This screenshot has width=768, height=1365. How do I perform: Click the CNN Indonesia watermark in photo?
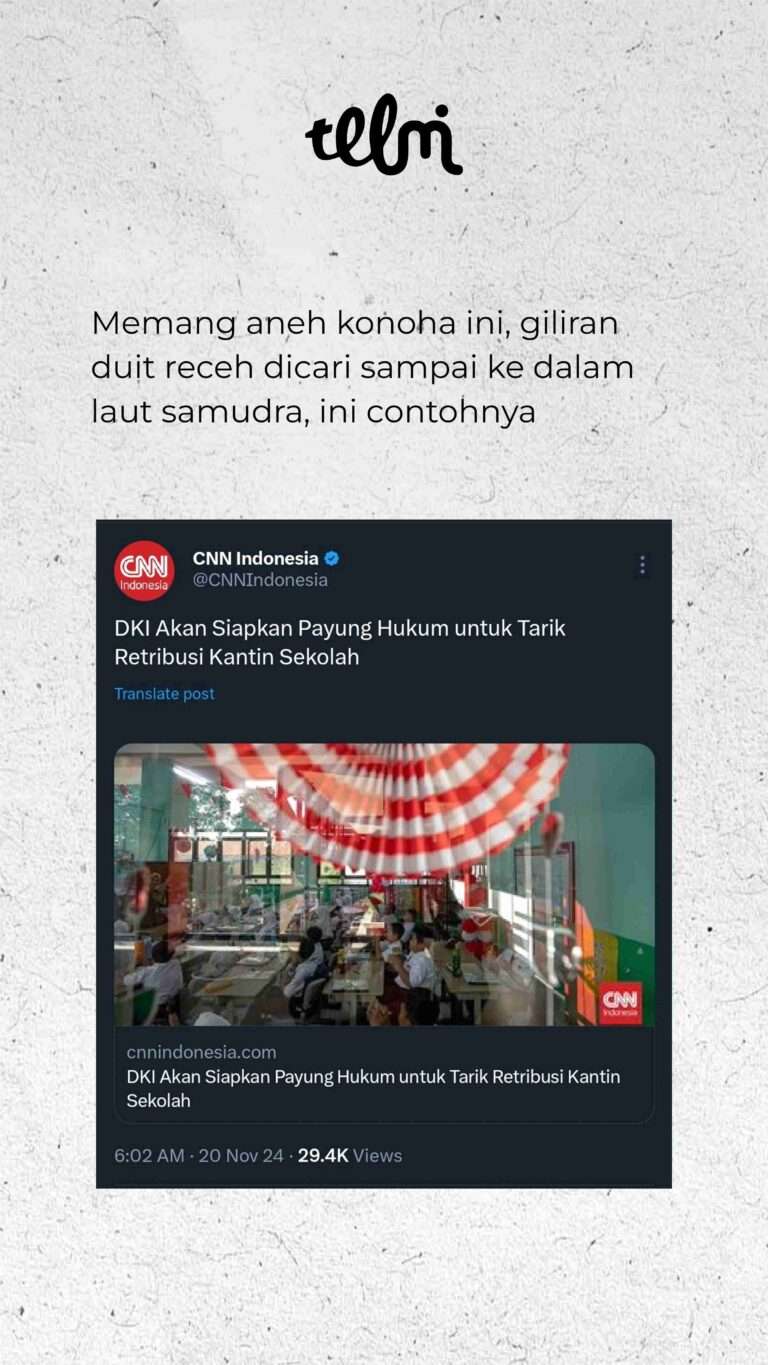[620, 1003]
